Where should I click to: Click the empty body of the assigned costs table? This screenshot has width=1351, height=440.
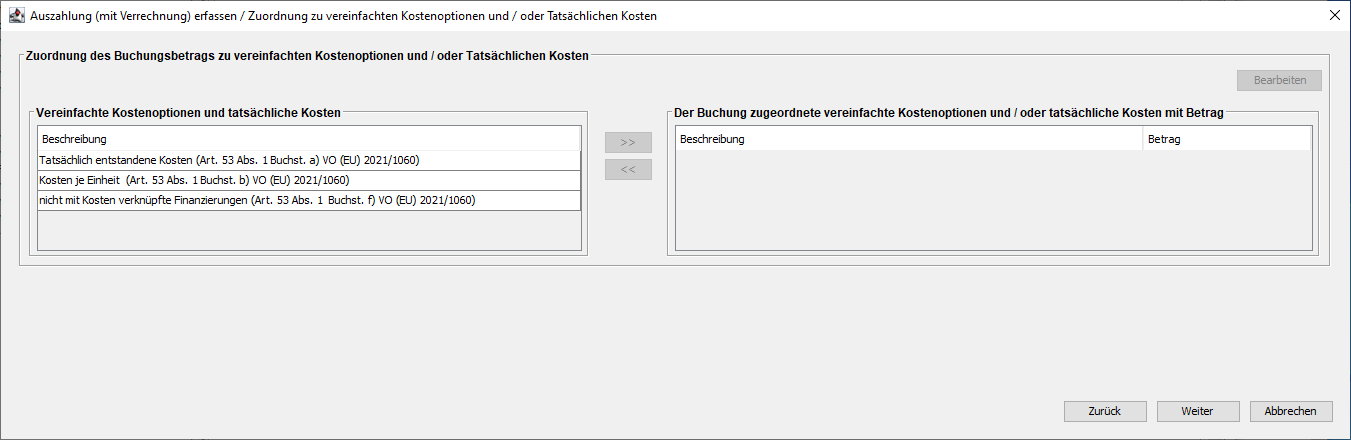[992, 200]
